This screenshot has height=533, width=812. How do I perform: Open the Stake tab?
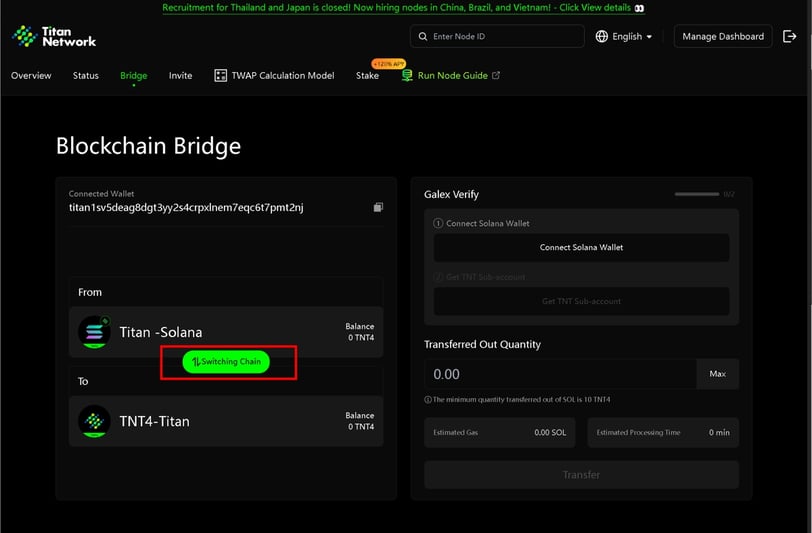[367, 76]
